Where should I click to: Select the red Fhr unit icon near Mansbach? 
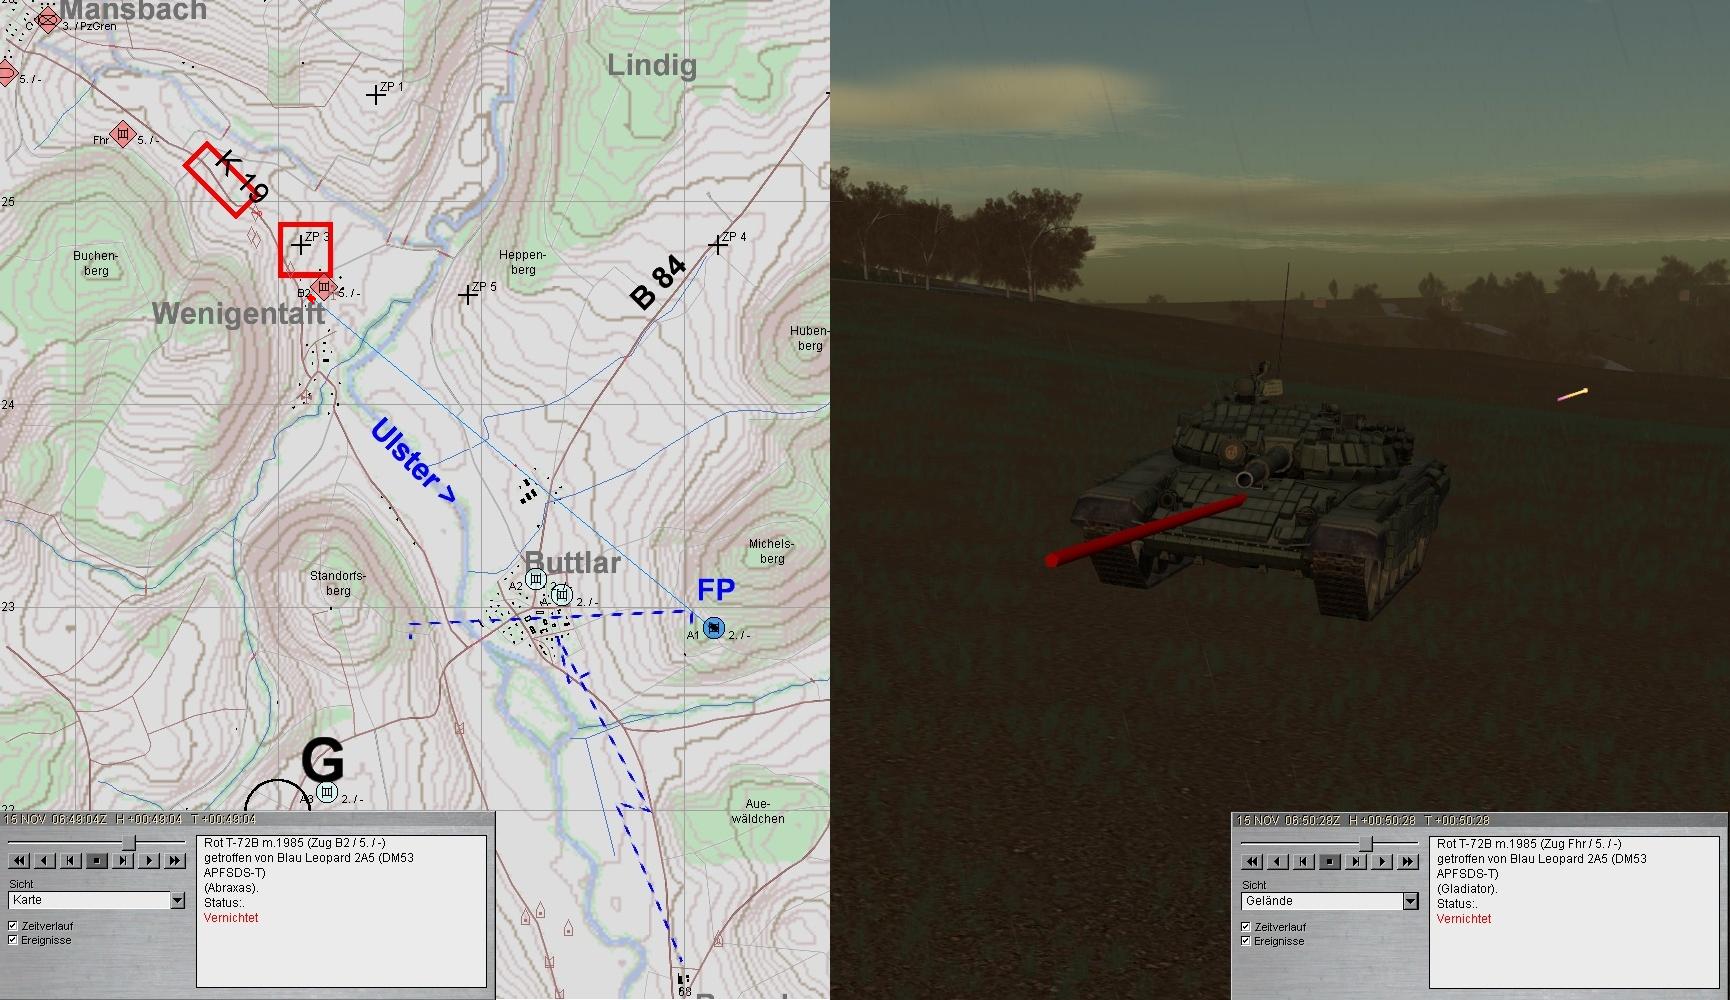123,133
